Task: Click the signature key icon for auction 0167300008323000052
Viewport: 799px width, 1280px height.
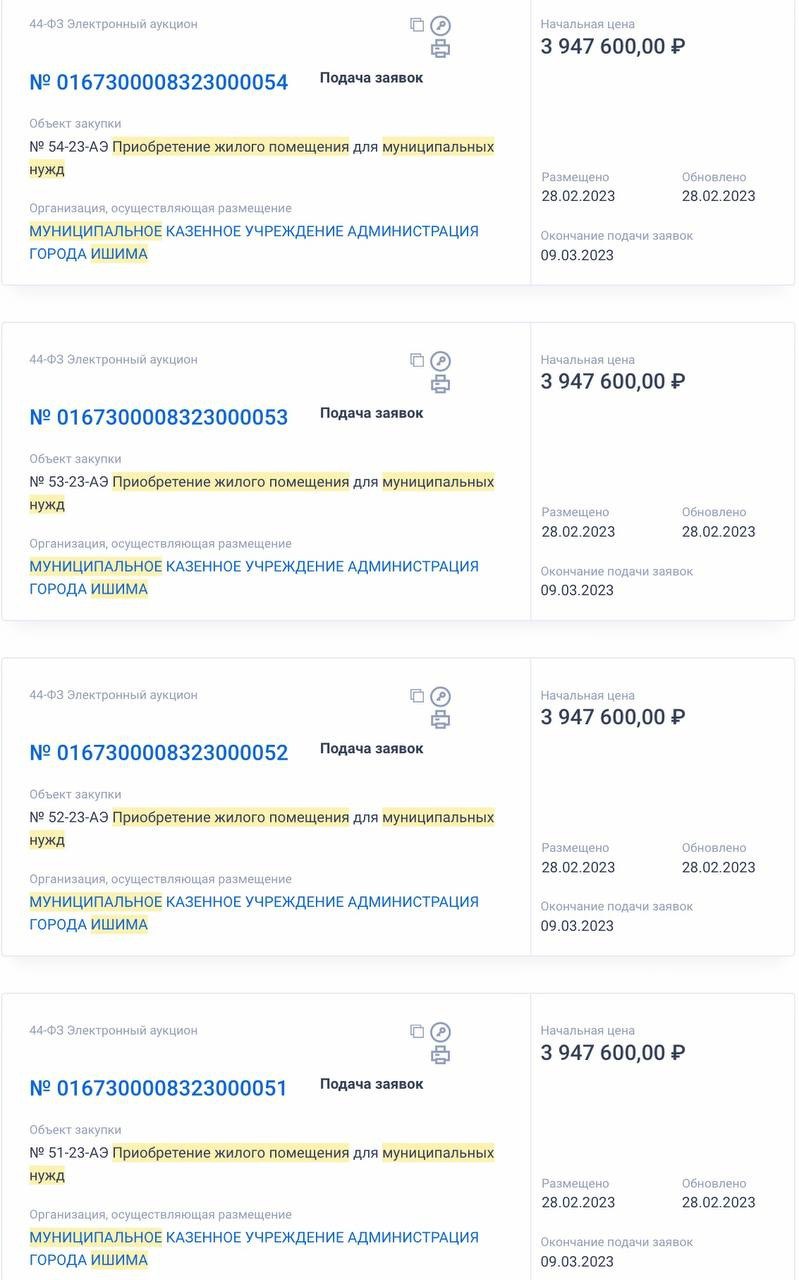Action: (440, 697)
